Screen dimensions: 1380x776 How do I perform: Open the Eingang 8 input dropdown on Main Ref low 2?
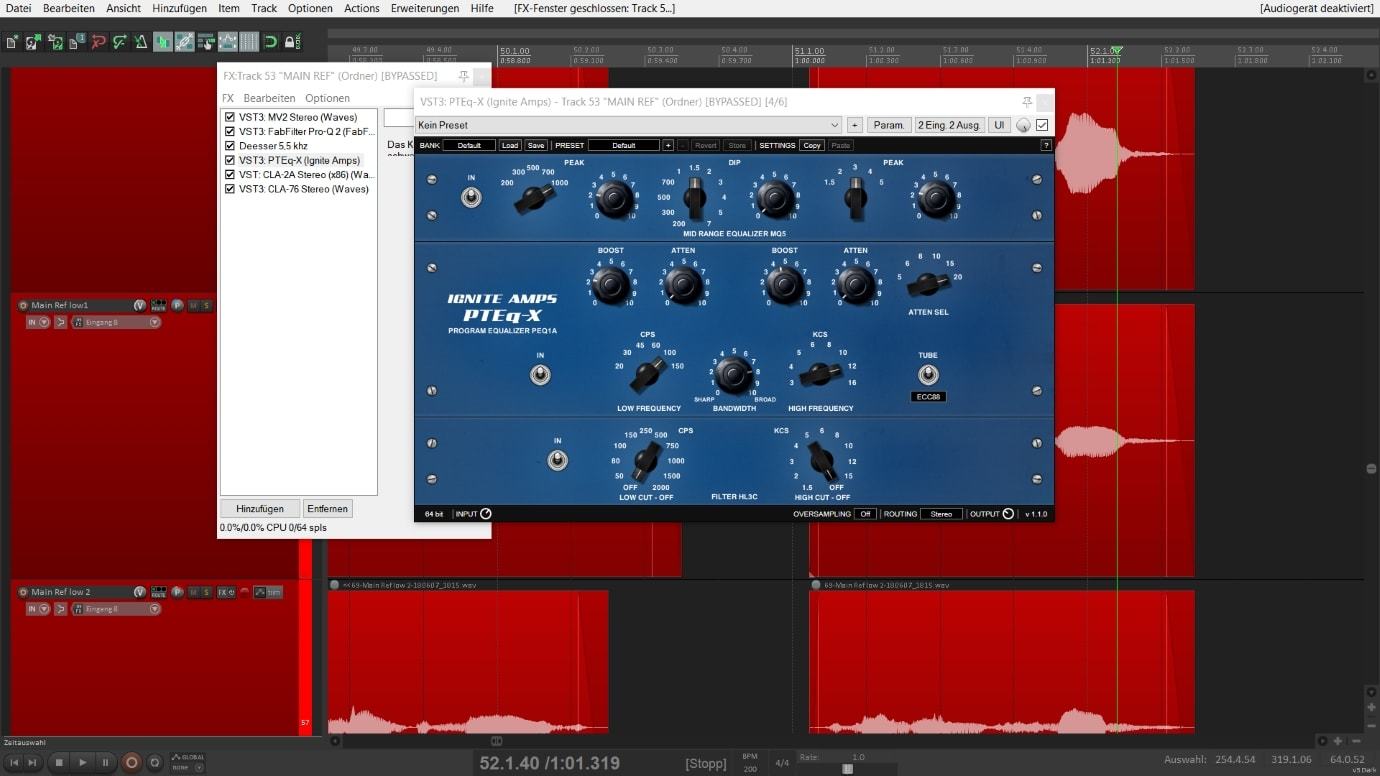point(115,608)
